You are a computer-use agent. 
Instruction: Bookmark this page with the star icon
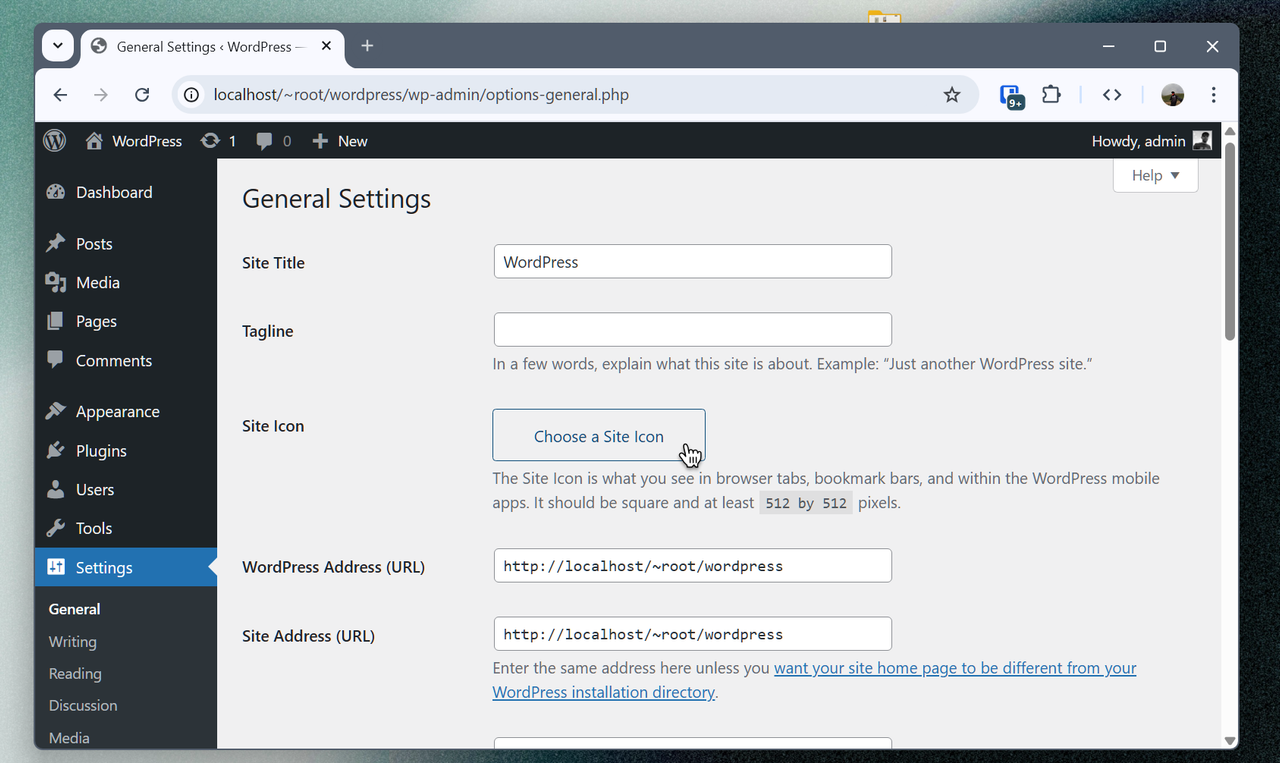pos(952,95)
